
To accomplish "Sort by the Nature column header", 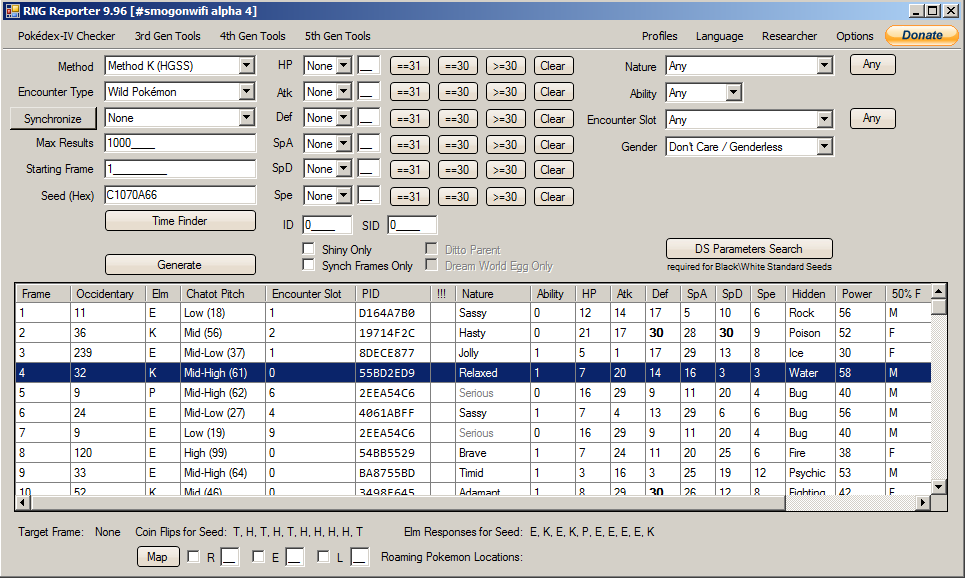I will click(493, 294).
